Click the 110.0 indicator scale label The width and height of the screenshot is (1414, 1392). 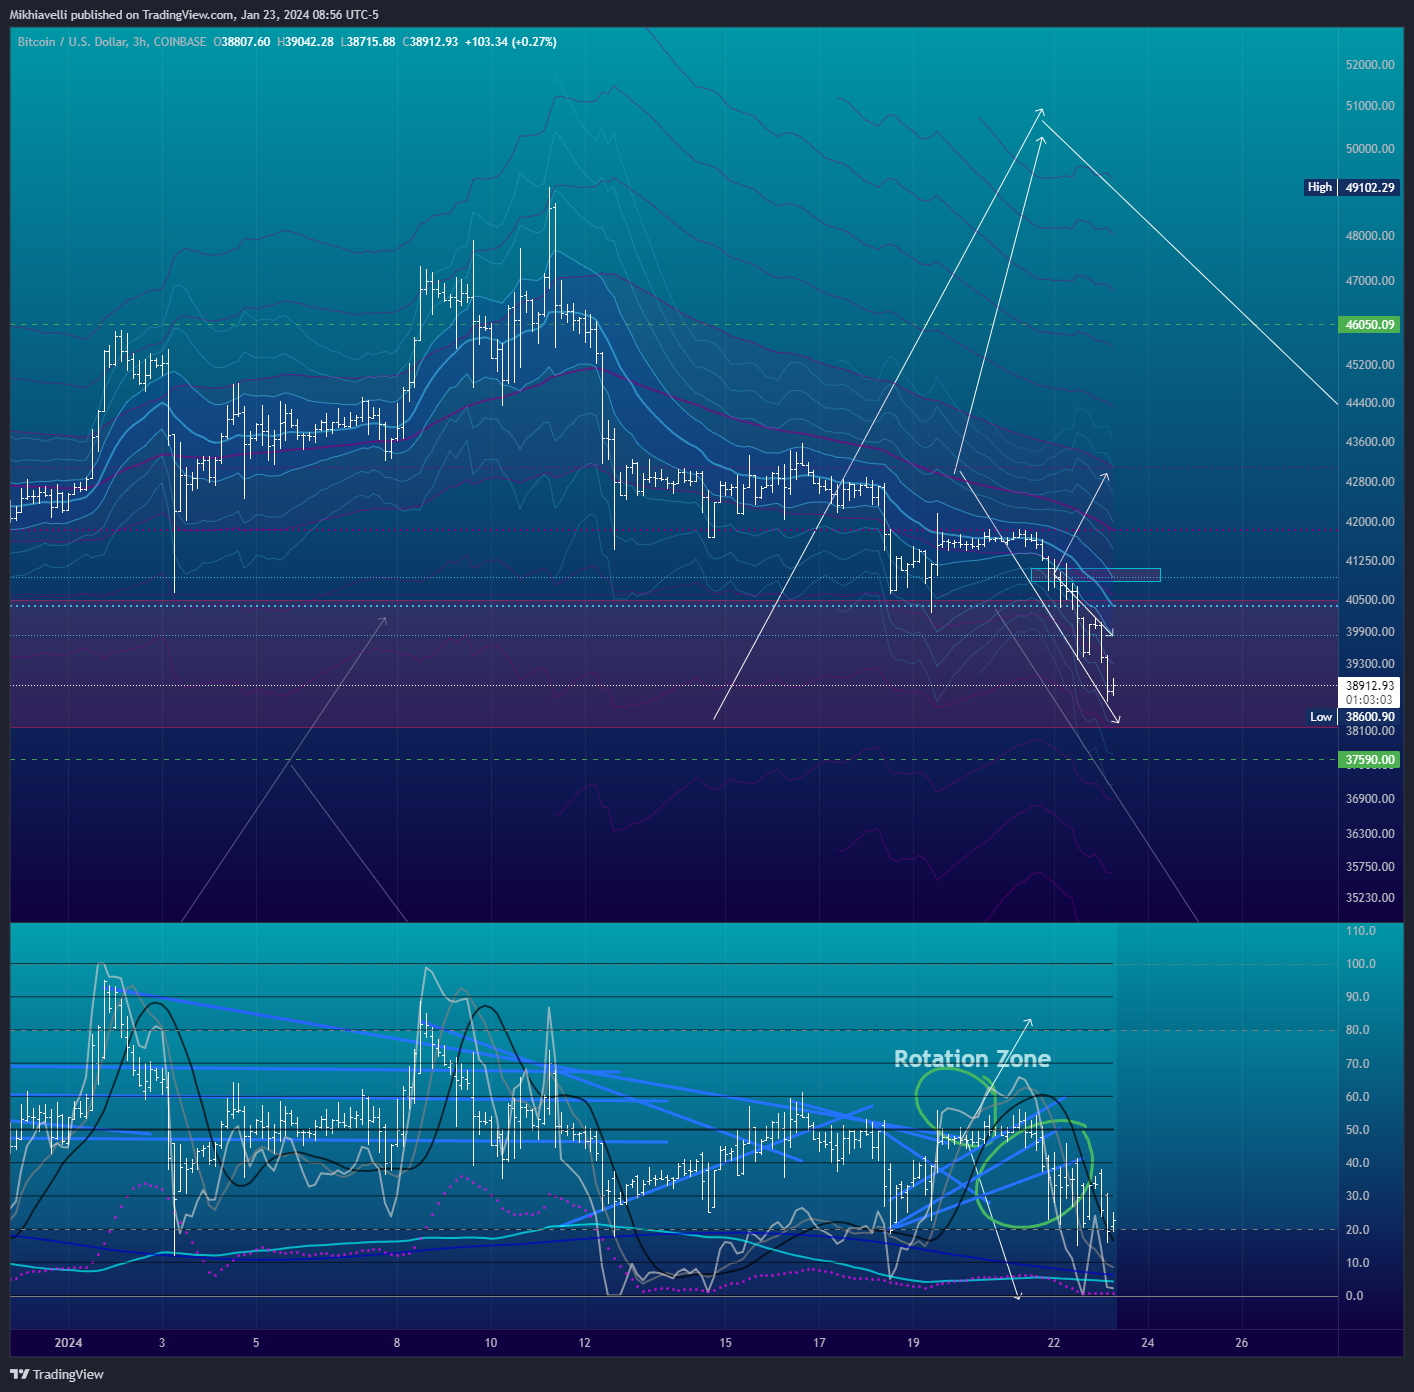pos(1360,931)
